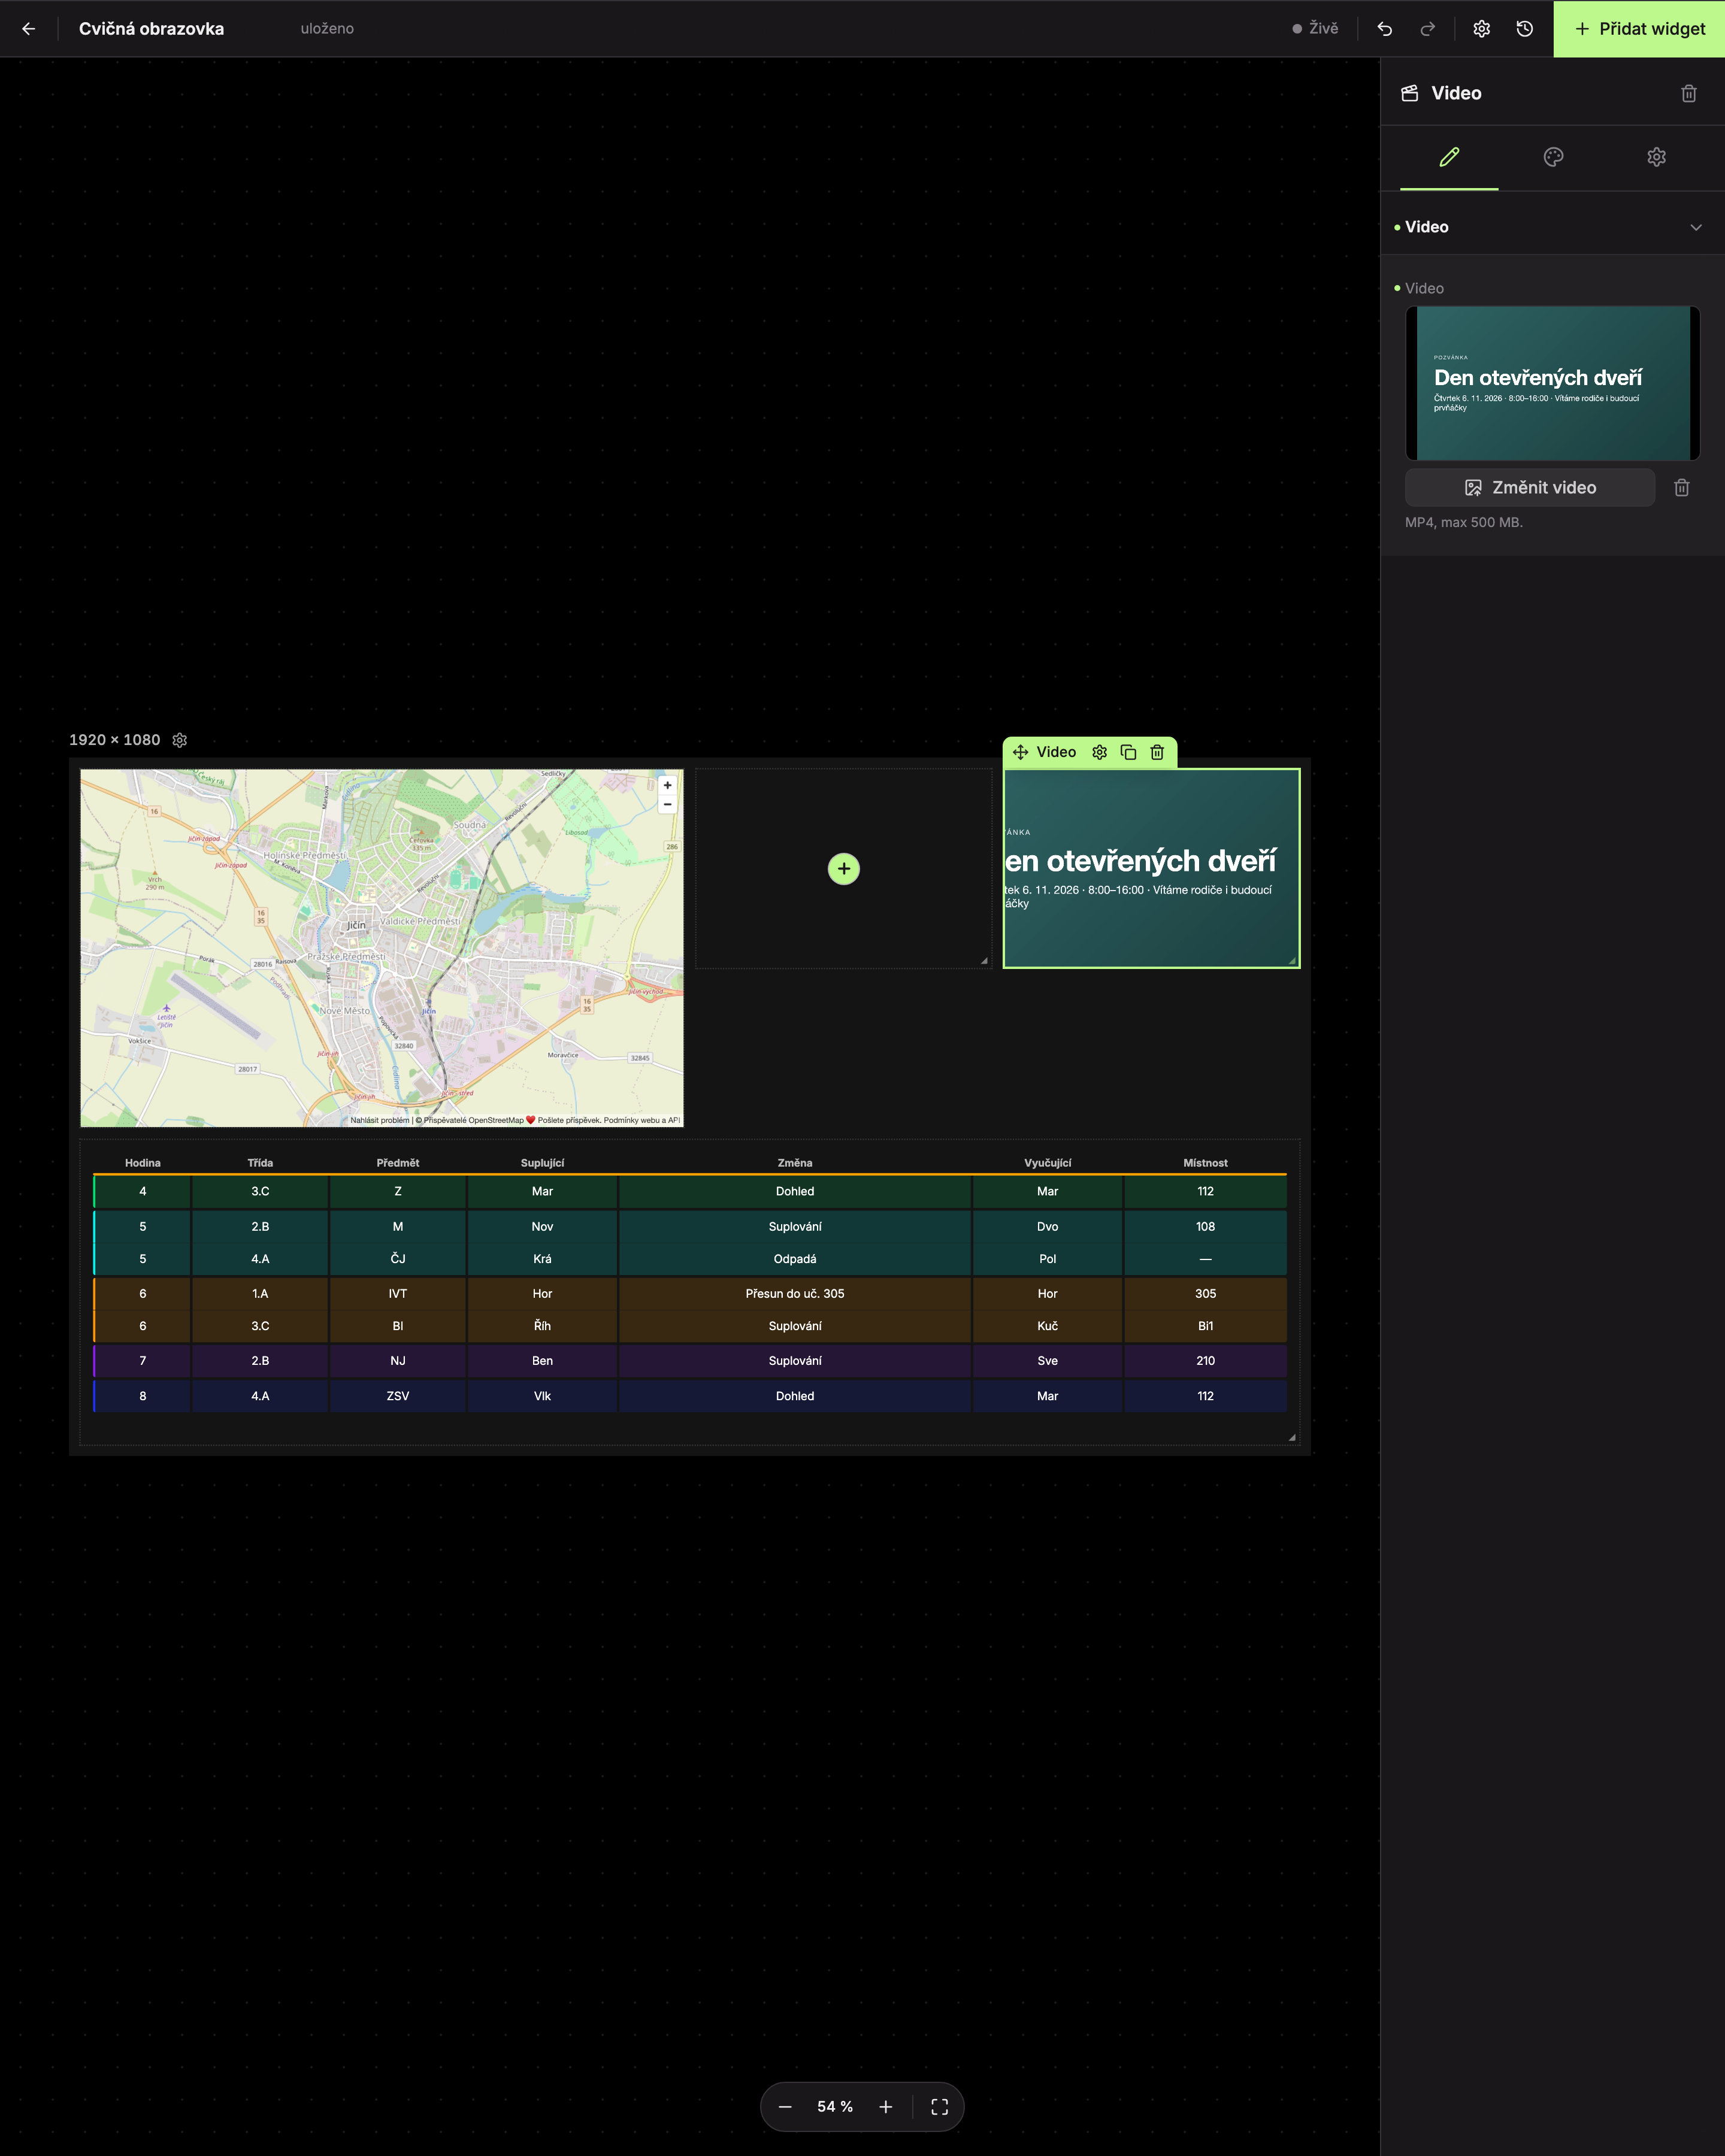Zoom in on the map widget
1725x2156 pixels.
(x=667, y=785)
